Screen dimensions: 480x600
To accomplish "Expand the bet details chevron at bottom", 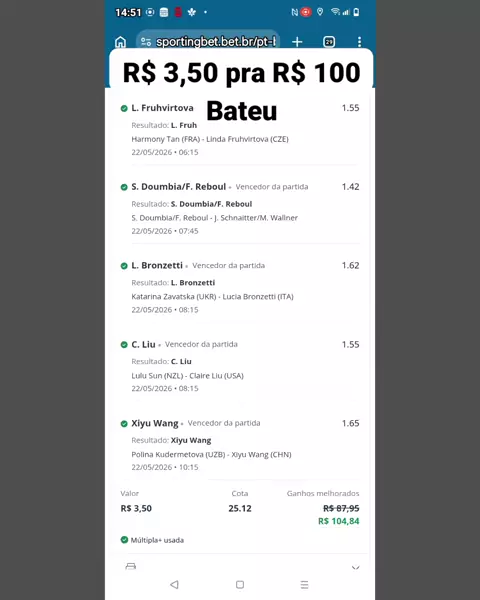I will [x=356, y=567].
